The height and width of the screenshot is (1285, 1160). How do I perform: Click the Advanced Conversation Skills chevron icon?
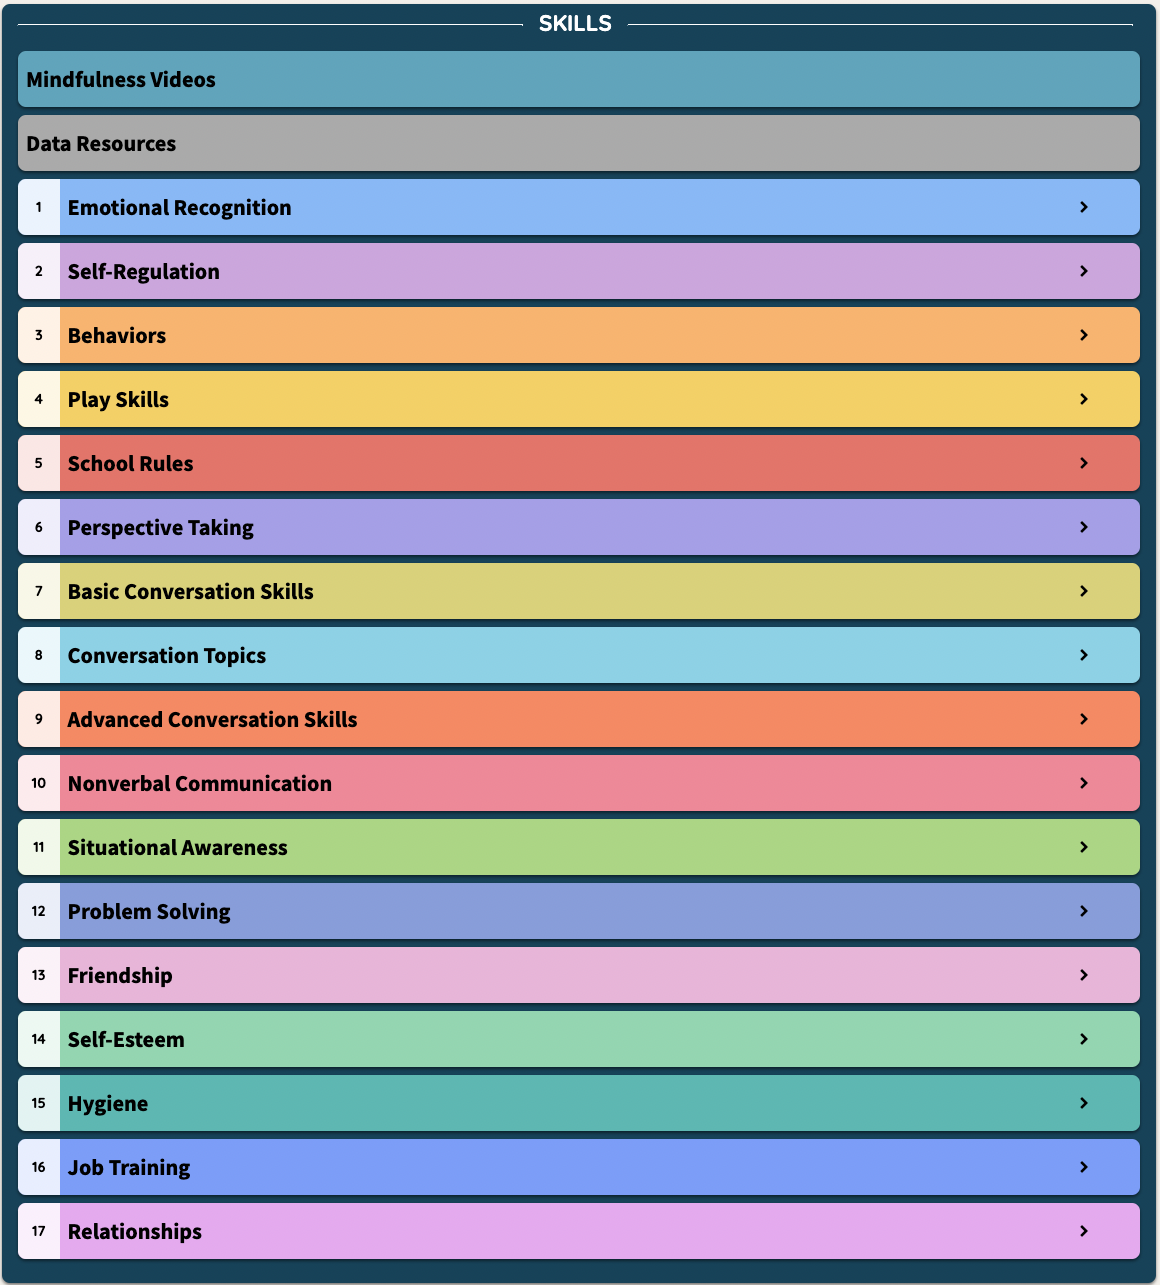pyautogui.click(x=1084, y=719)
